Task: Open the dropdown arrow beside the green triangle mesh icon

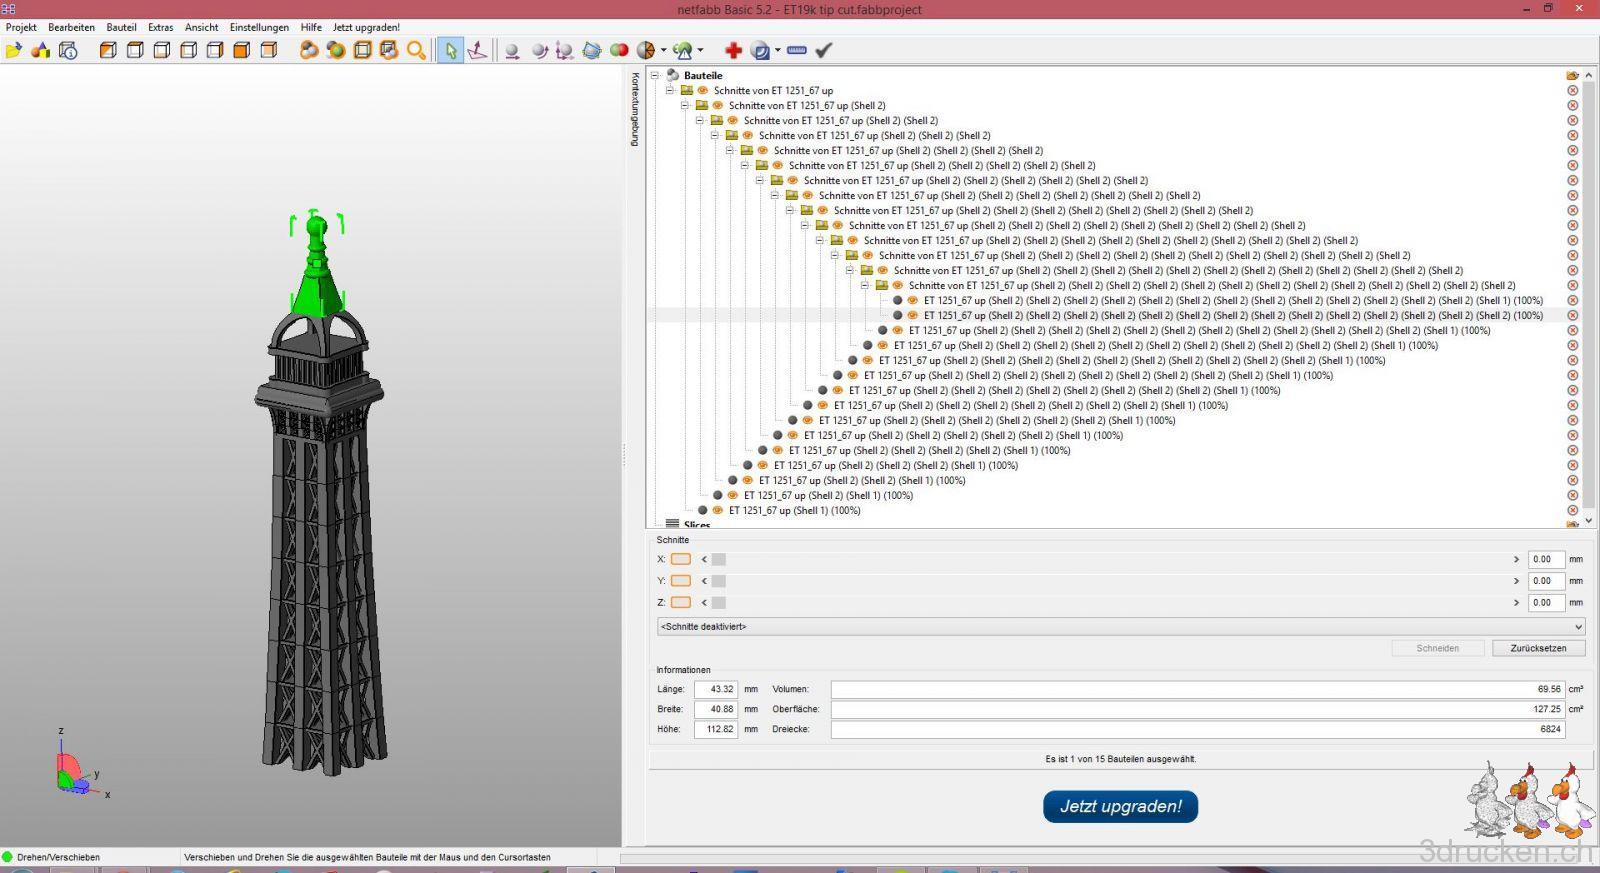Action: click(x=700, y=50)
